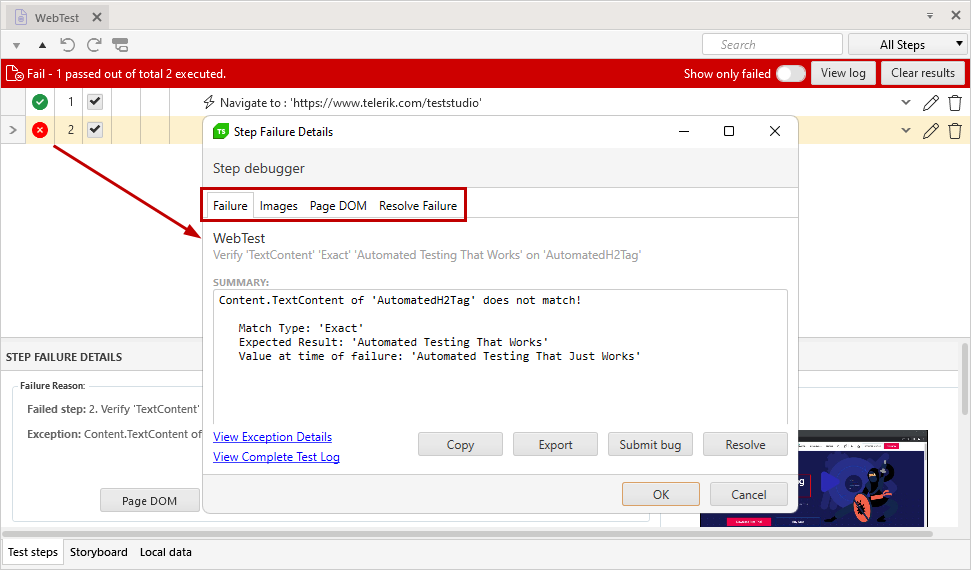Uncheck the step 2 enabled checkbox

click(x=95, y=129)
